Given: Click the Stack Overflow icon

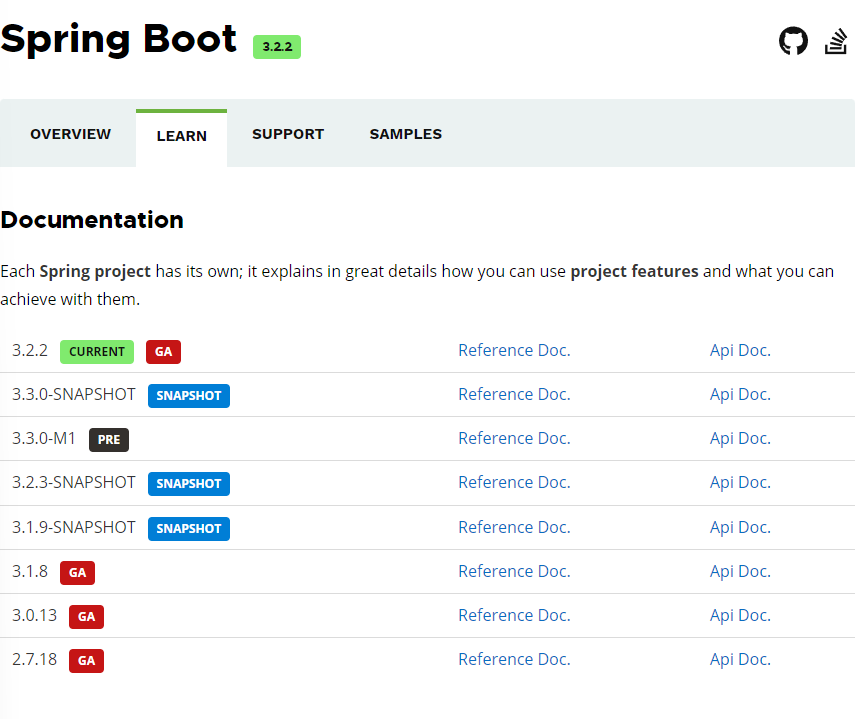Looking at the screenshot, I should point(836,41).
